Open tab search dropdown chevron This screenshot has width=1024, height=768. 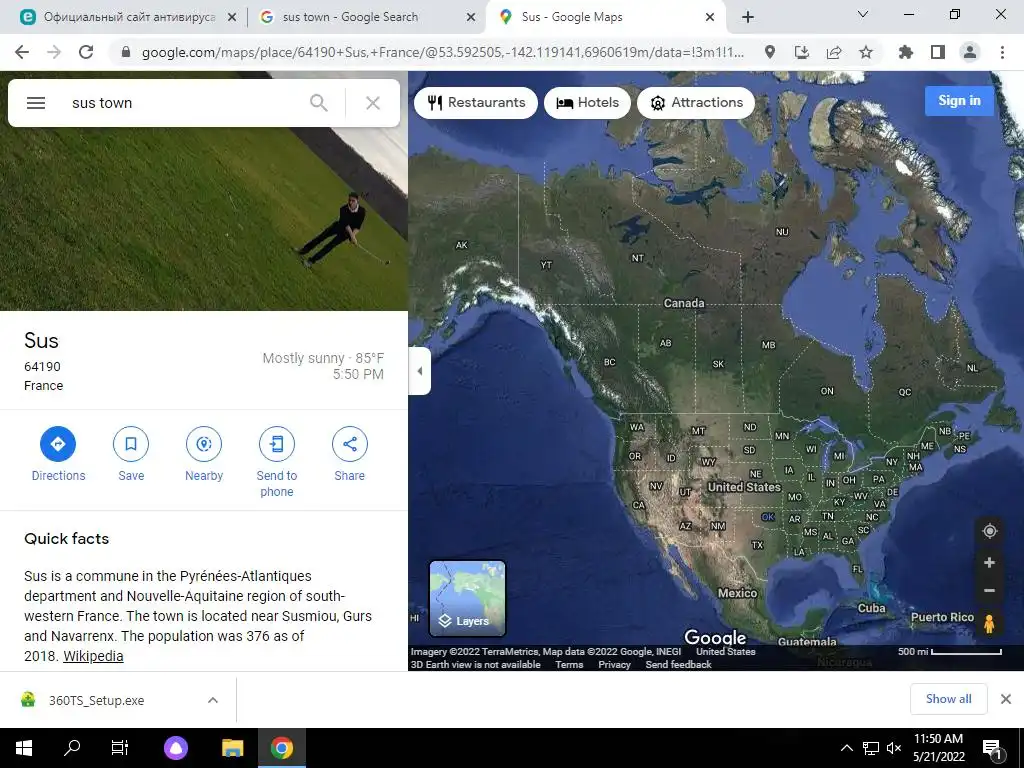tap(862, 14)
